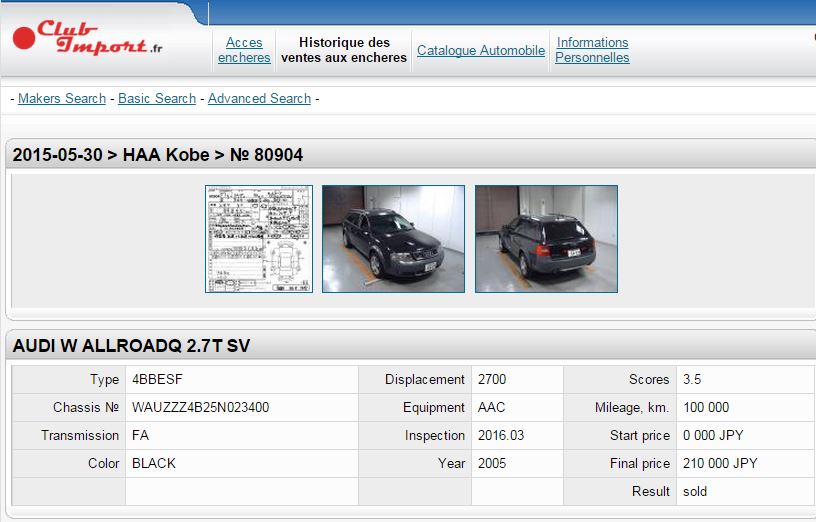Click the final price 210 000 JPY value
The image size is (816, 522).
click(x=718, y=464)
